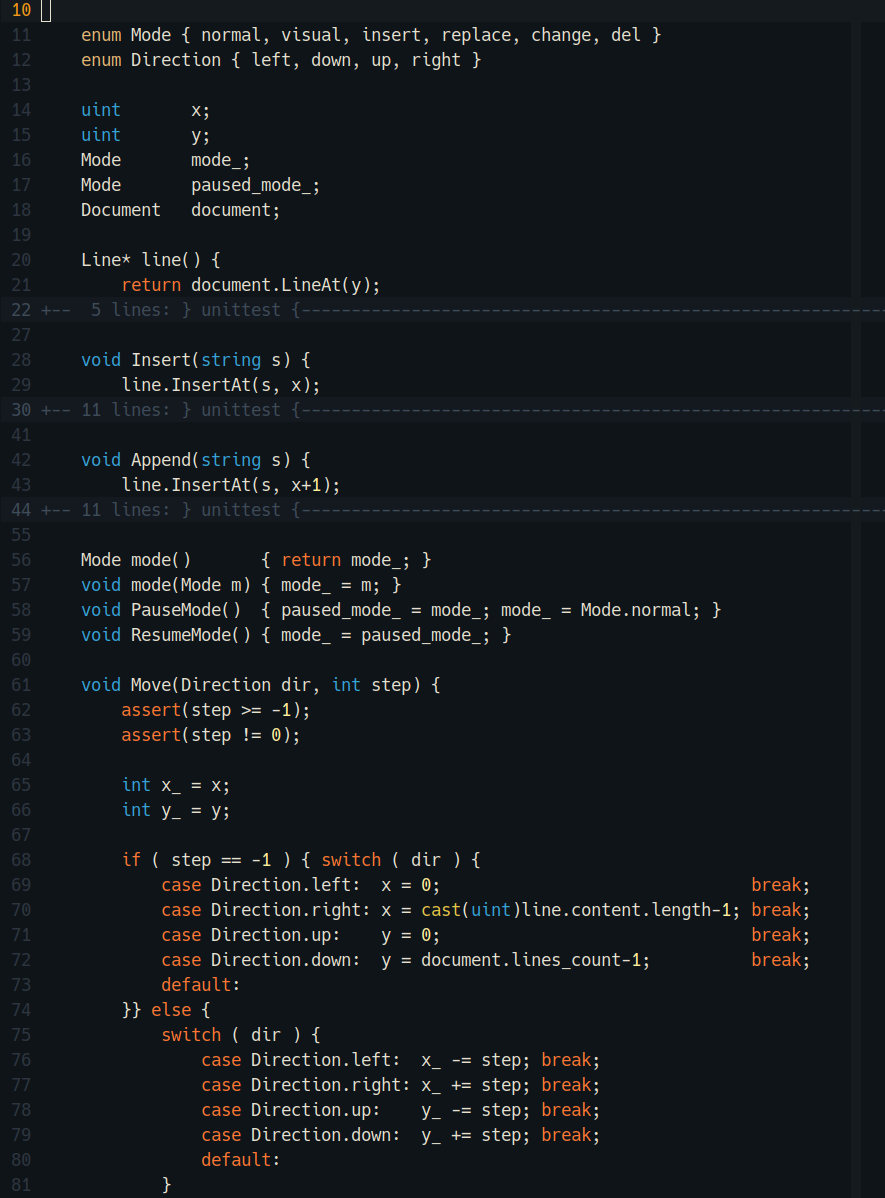Click 'return document.LineAt(y);' statement
The width and height of the screenshot is (885, 1198).
point(251,285)
